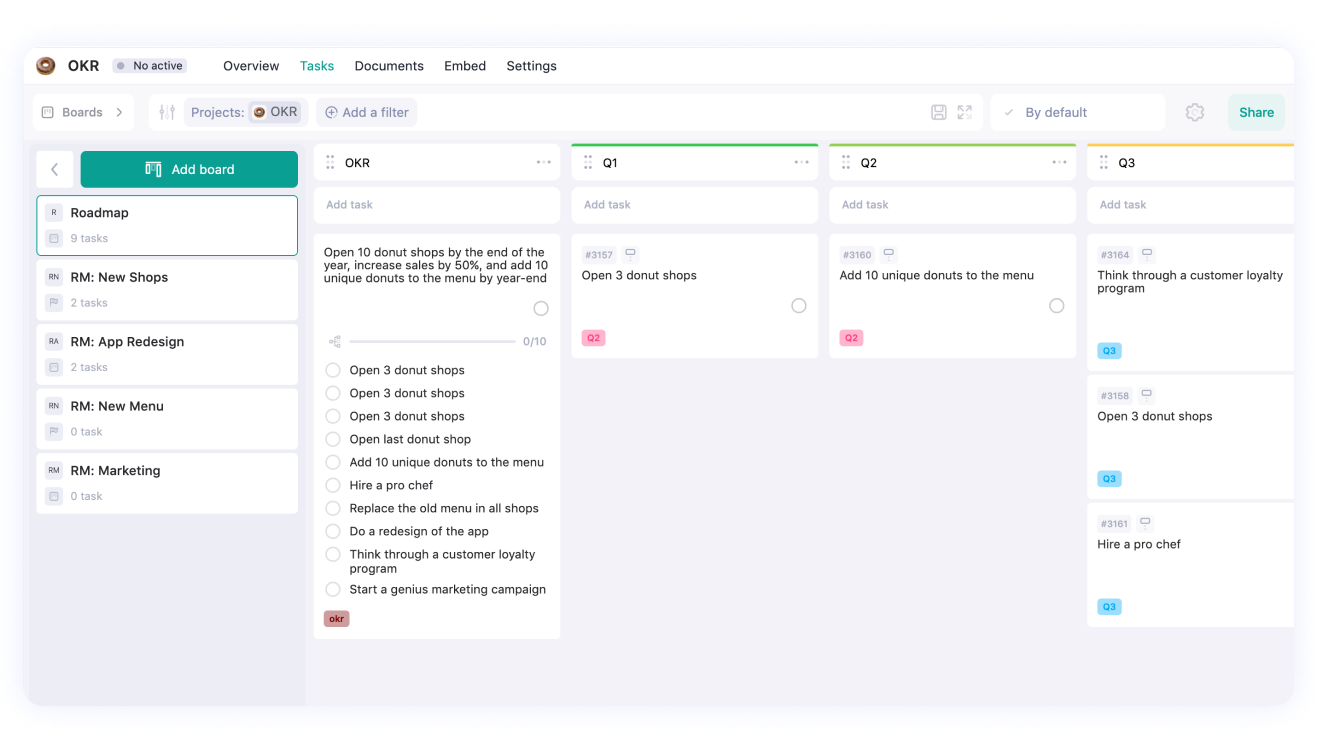Click subtask hierarchy icon in OKR card
This screenshot has width=1317, height=752.
[335, 341]
